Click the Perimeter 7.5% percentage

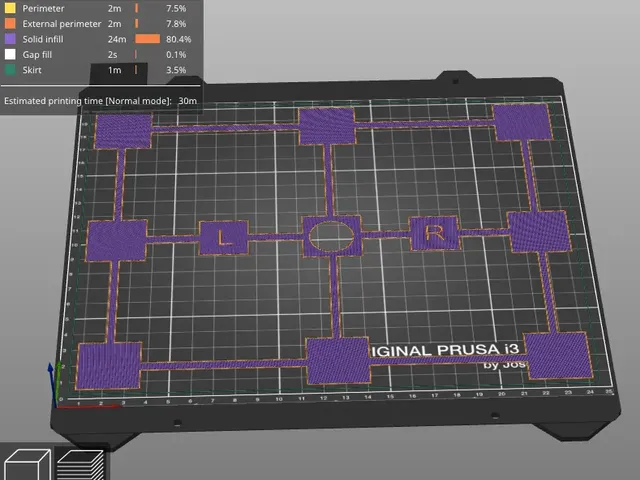[x=176, y=8]
